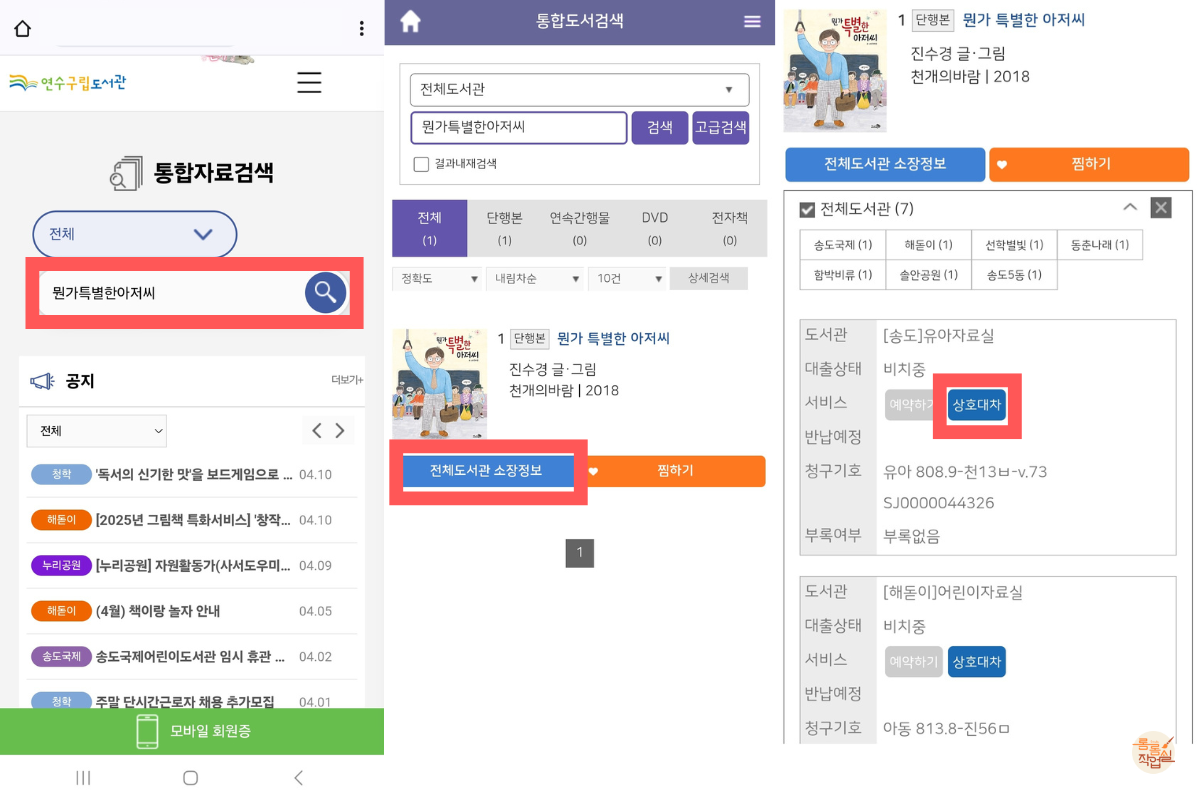Open the browser three-dot overflow menu
The image size is (1200, 800).
pos(361,28)
